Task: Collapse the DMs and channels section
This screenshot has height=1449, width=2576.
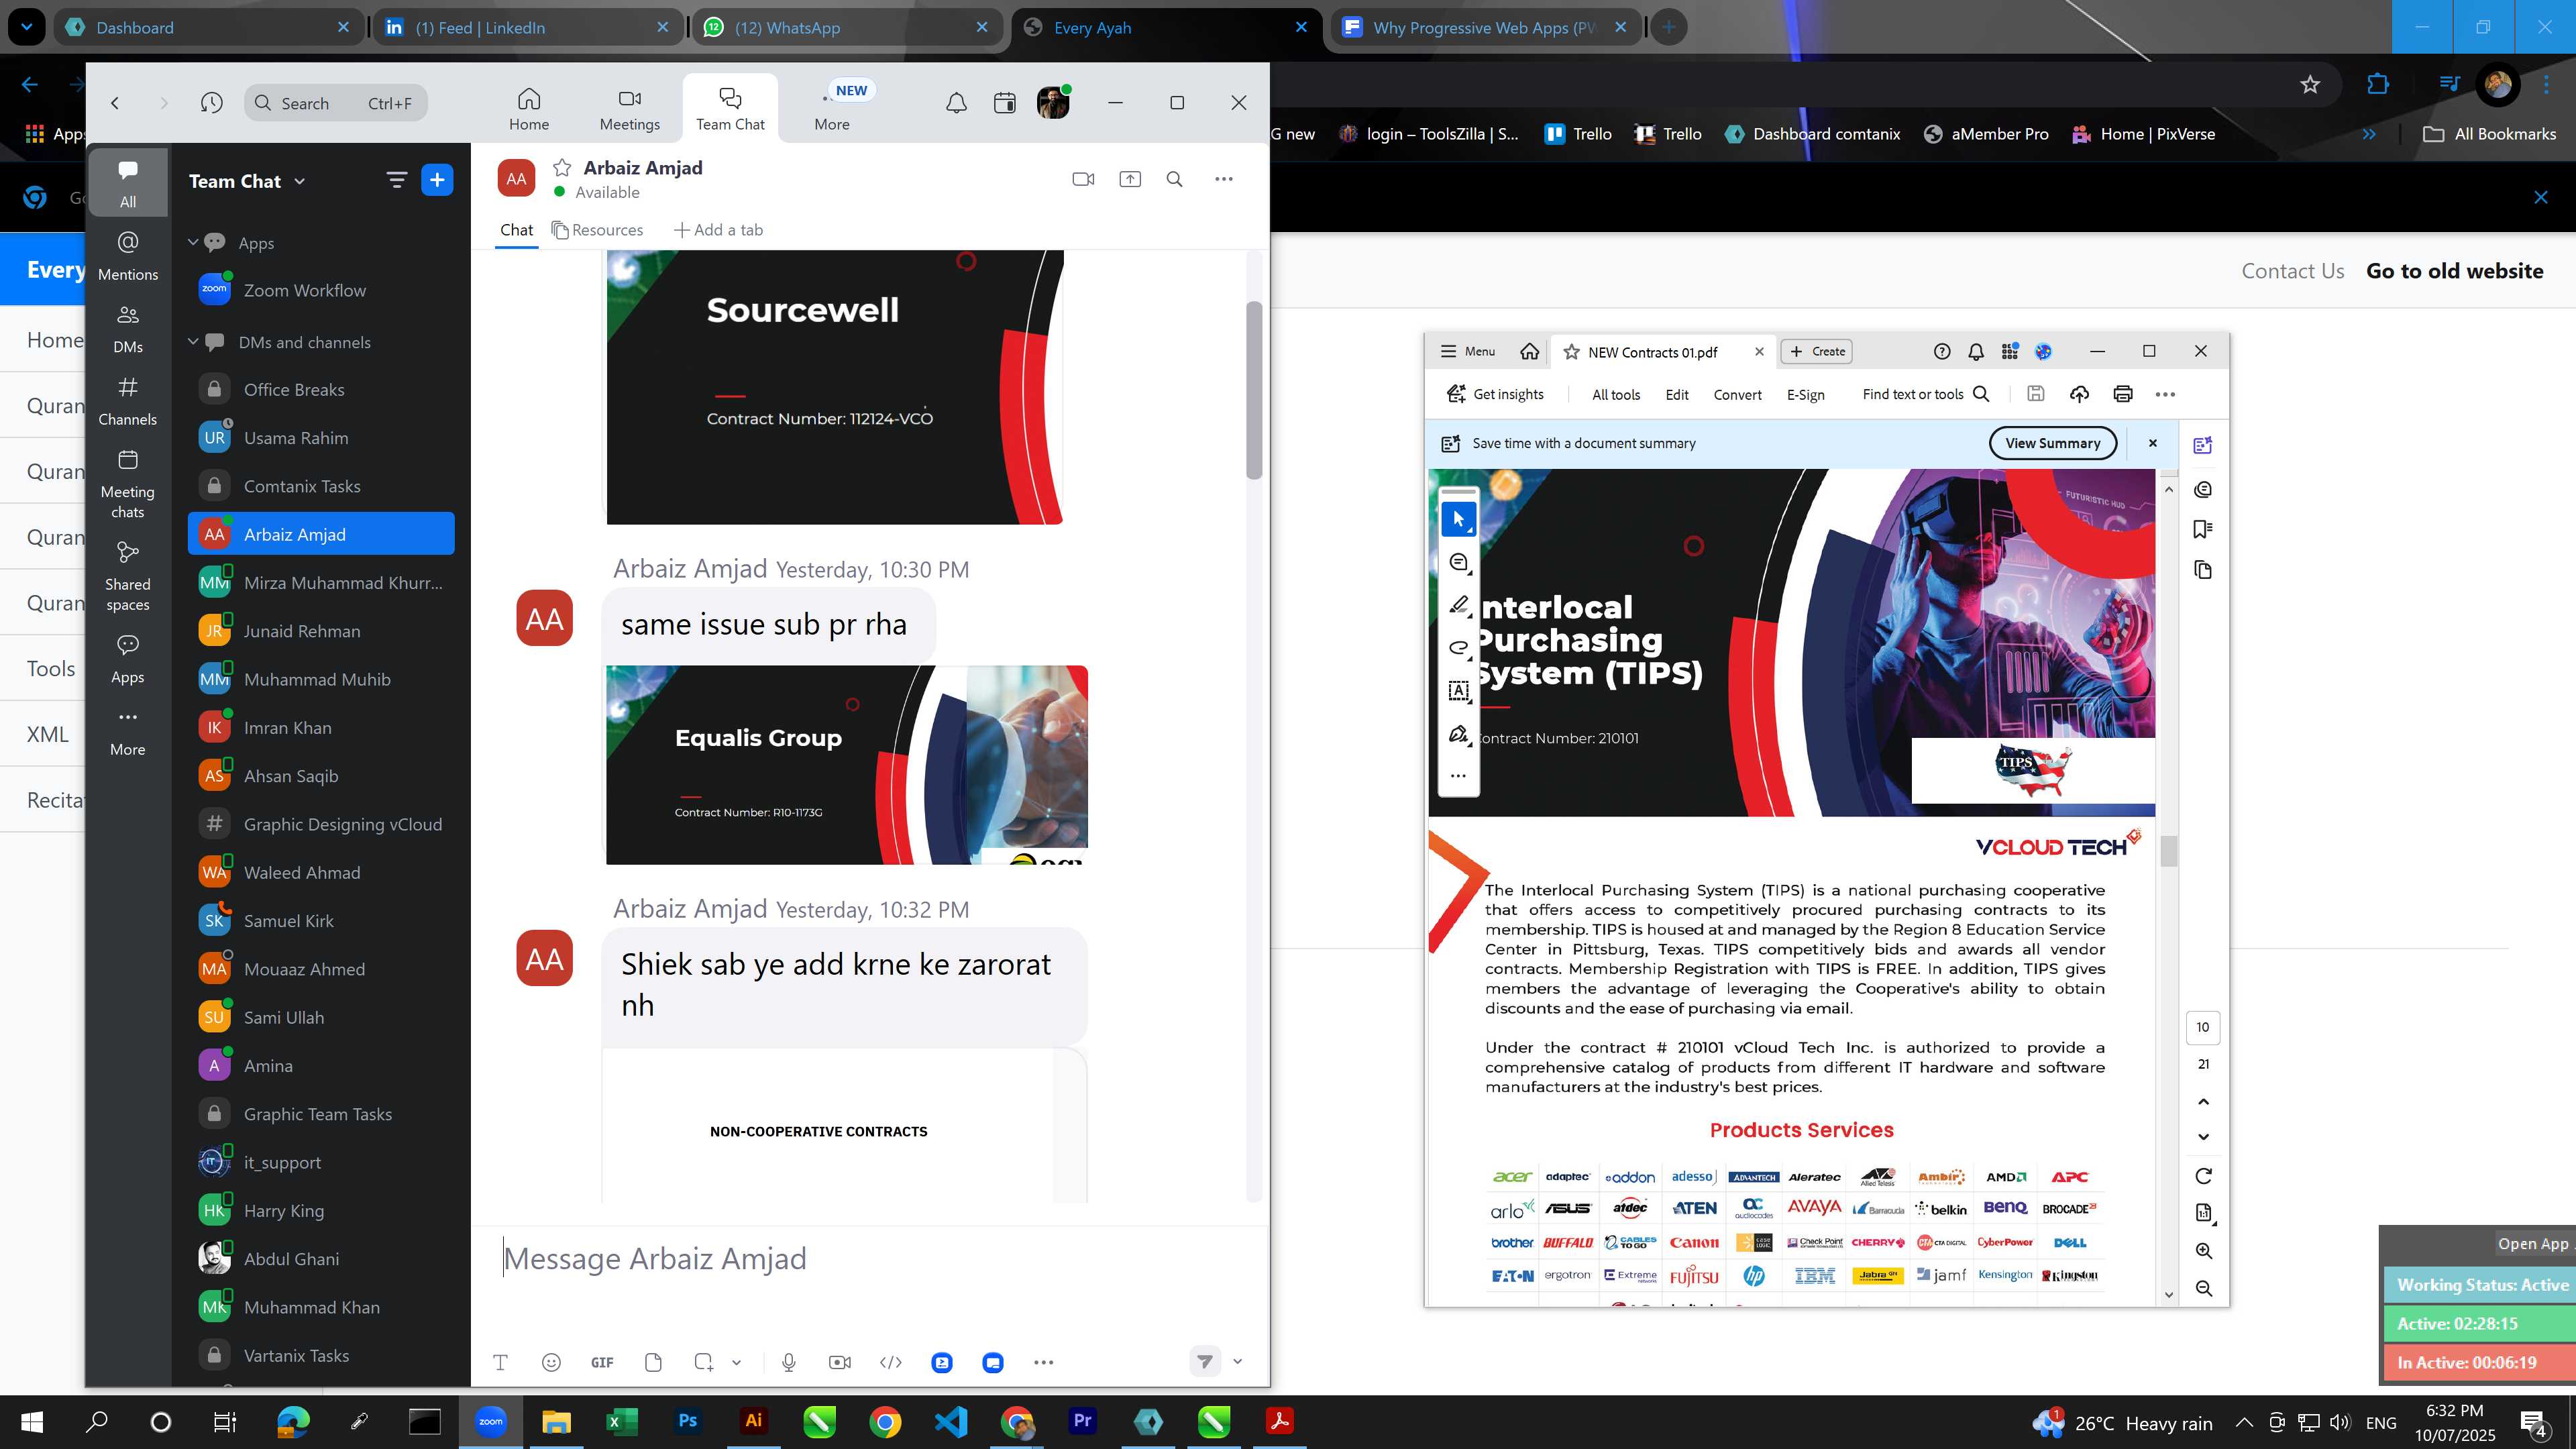Action: click(193, 341)
